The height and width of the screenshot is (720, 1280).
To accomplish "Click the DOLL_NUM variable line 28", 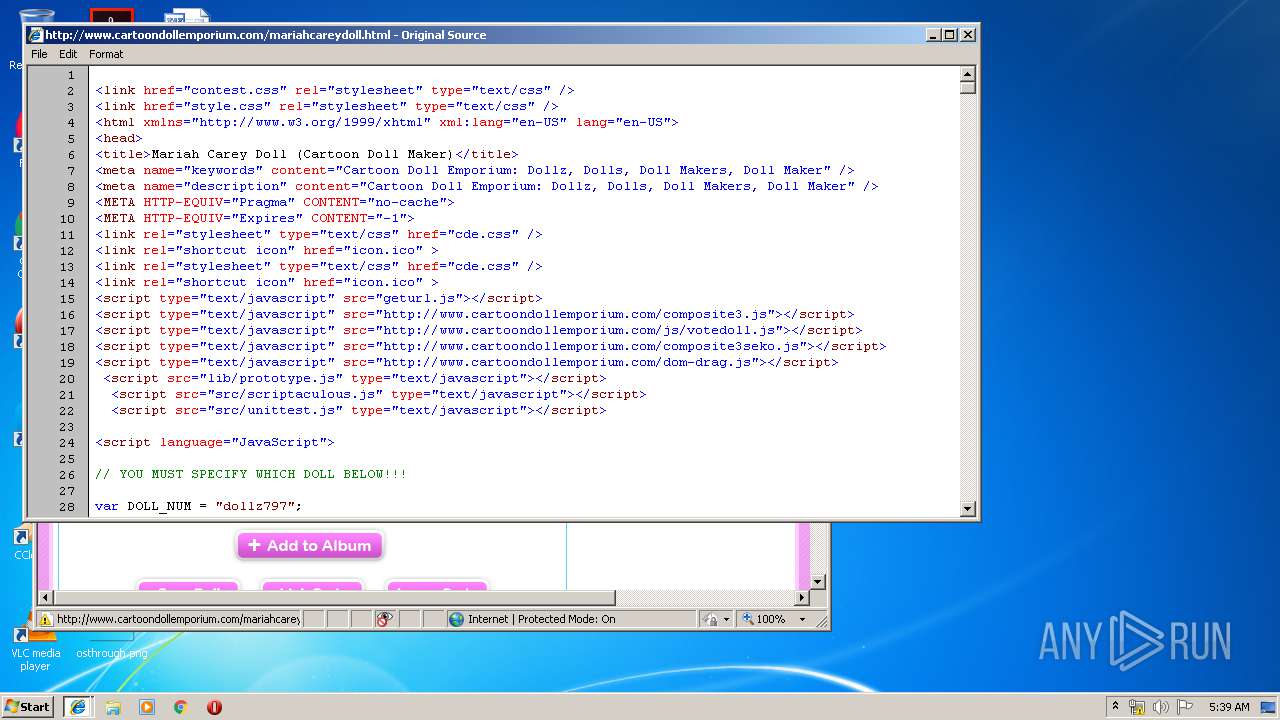I will point(199,506).
